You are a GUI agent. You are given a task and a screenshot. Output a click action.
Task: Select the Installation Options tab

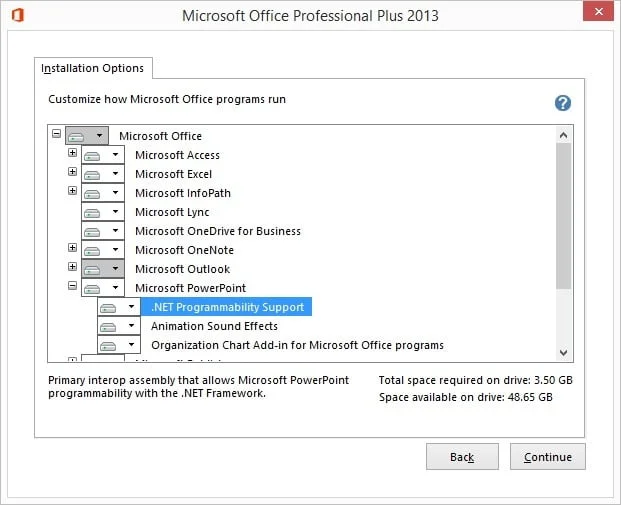pyautogui.click(x=93, y=68)
